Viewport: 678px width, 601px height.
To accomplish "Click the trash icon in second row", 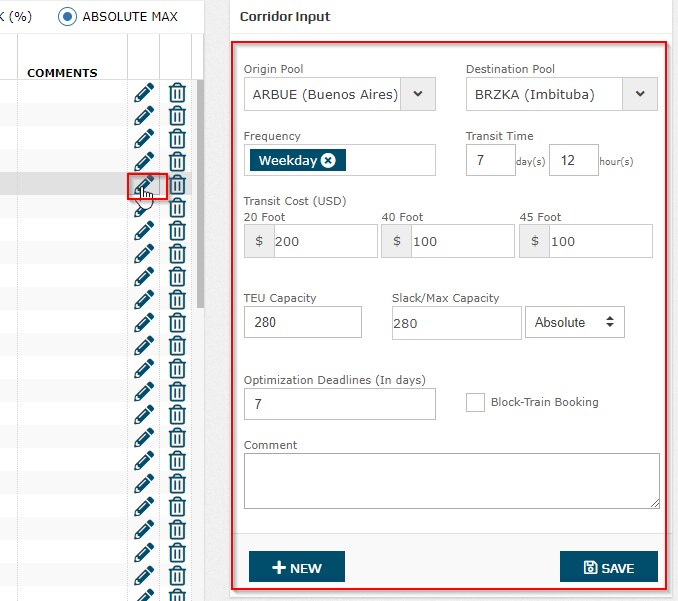I will 177,115.
